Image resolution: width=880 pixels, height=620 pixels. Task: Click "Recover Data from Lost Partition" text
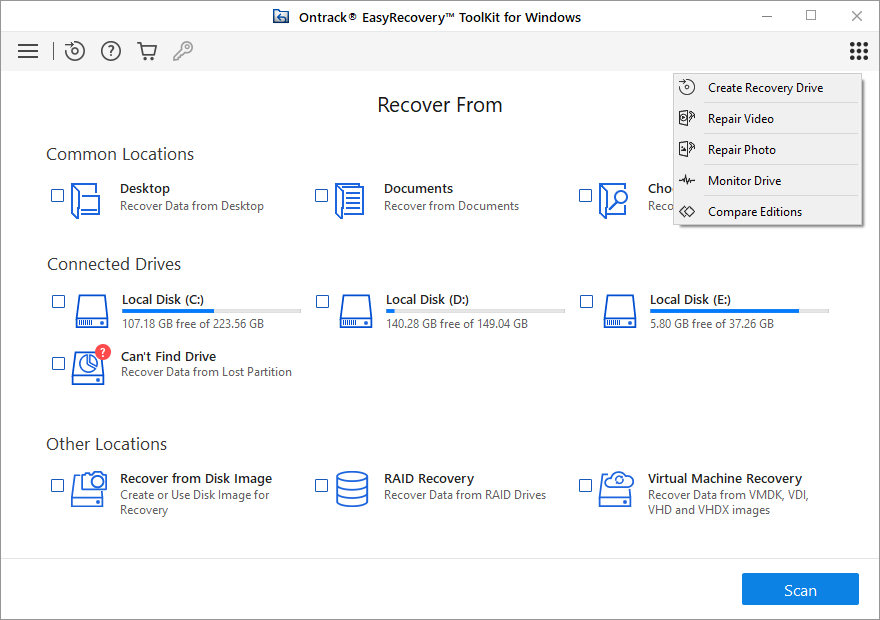click(207, 372)
